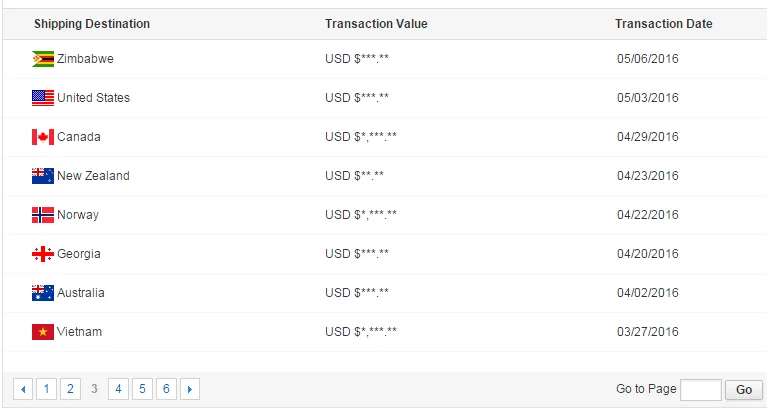Select page 5 in pagination
The image size is (767, 411).
pos(143,389)
